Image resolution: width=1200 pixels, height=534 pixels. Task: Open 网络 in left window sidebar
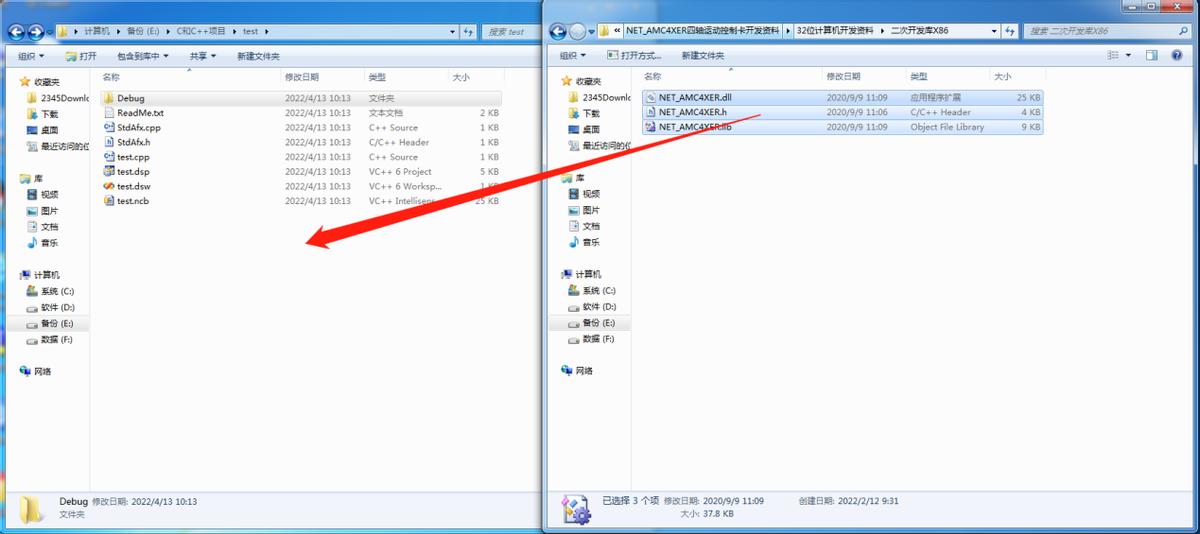[42, 371]
